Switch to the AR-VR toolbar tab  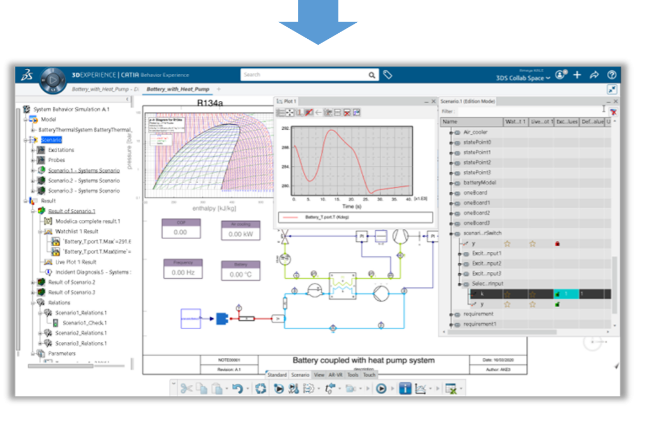[335, 375]
